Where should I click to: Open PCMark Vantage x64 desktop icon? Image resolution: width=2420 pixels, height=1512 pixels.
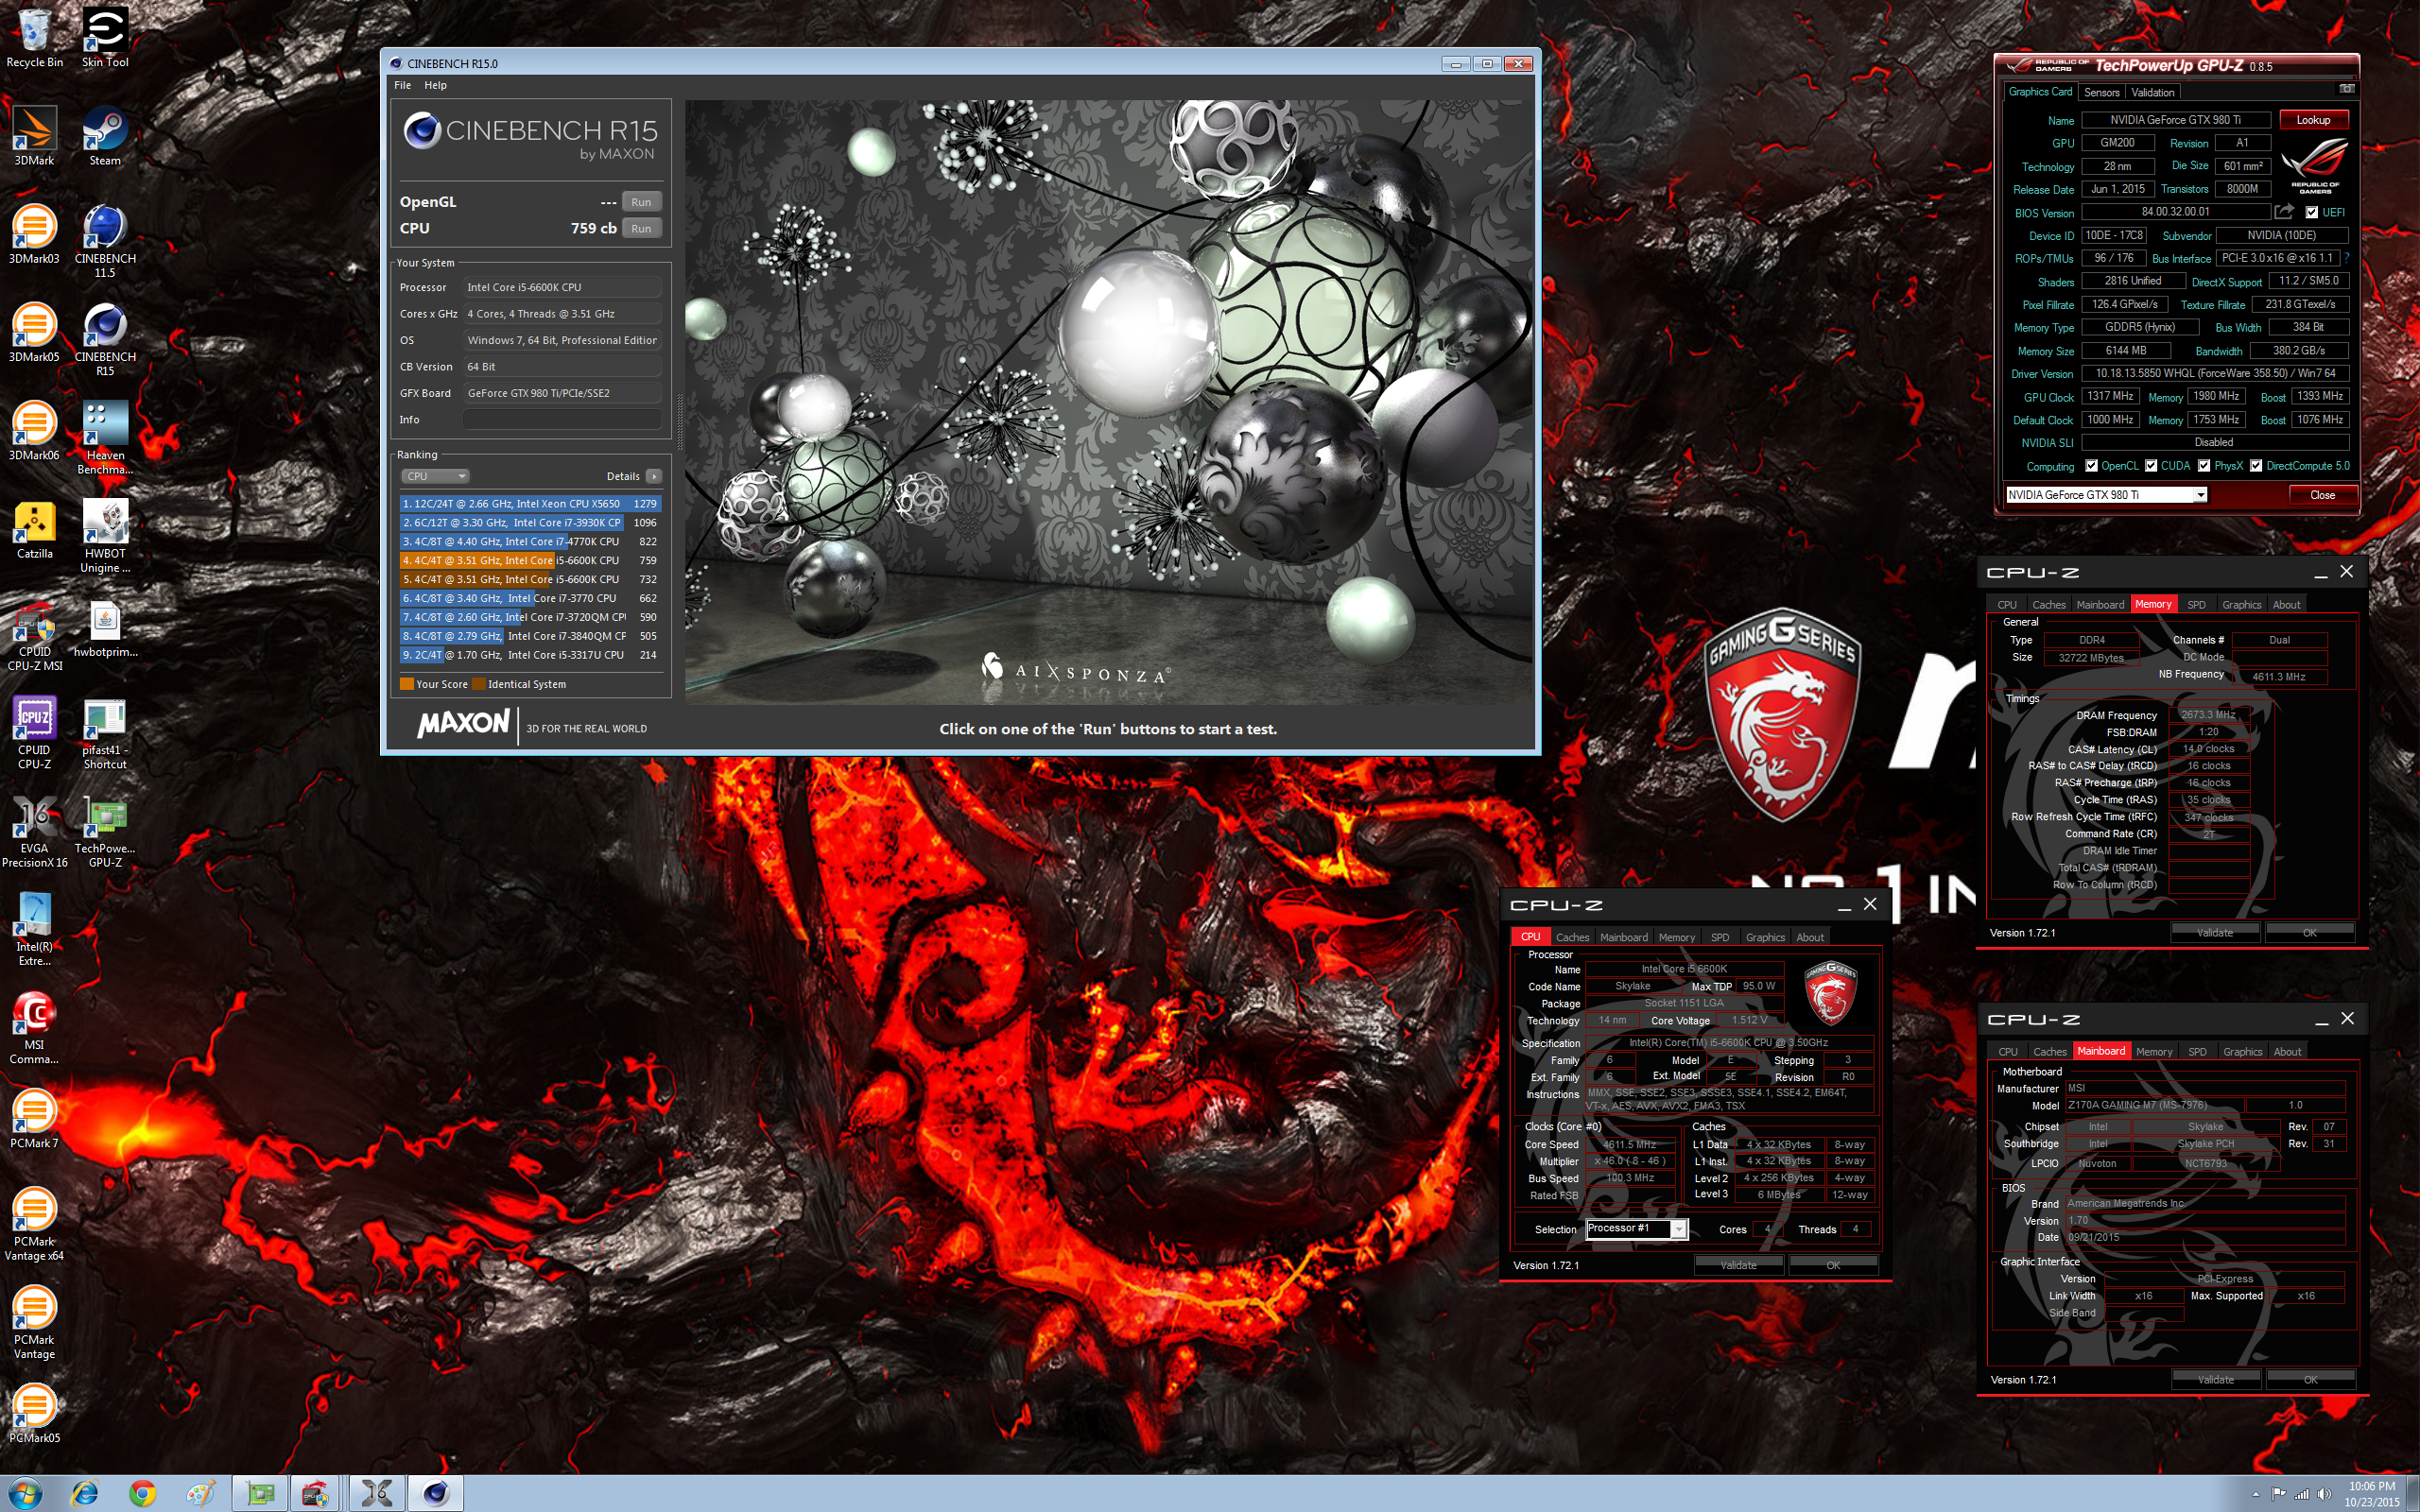tap(34, 1223)
